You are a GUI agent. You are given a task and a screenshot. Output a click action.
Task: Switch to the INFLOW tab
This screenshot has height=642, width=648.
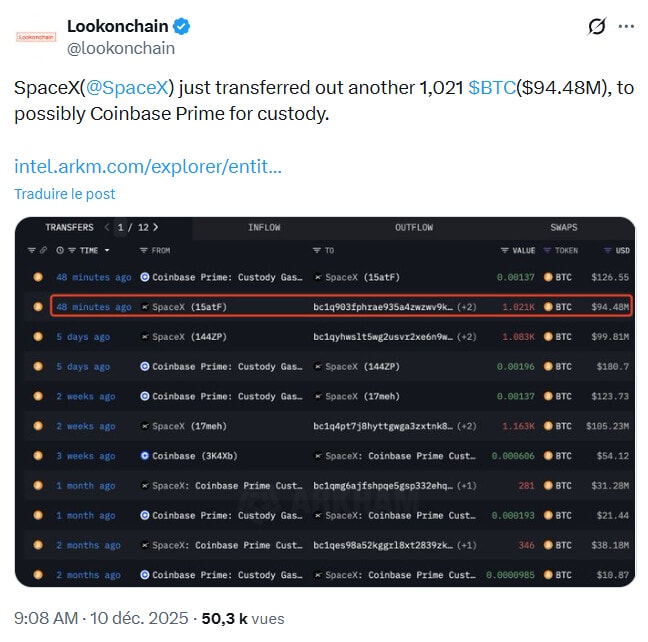[x=264, y=228]
